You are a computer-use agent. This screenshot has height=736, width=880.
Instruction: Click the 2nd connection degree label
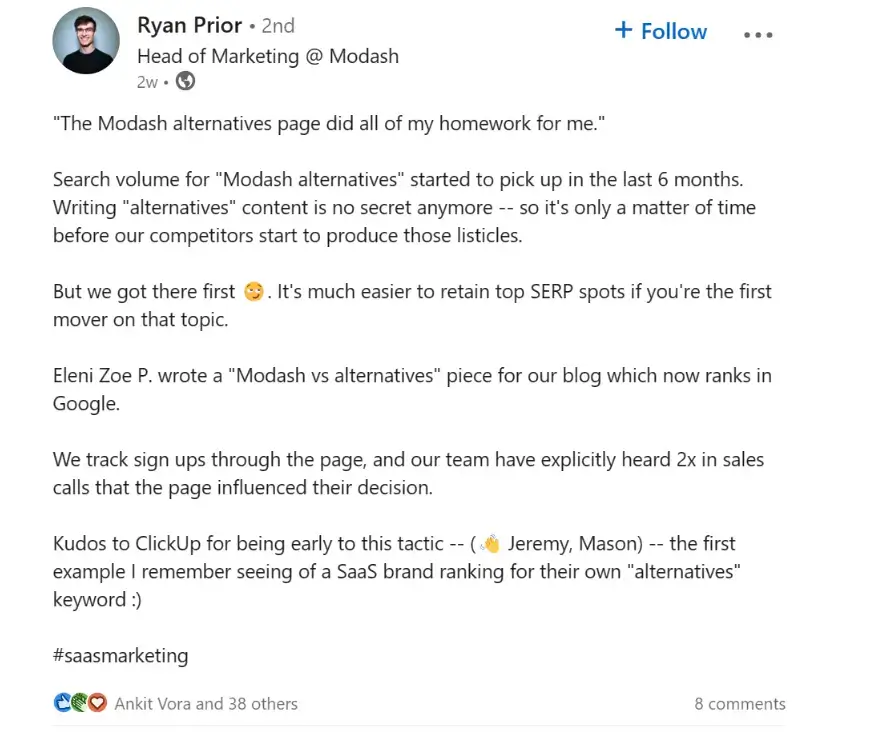(278, 25)
